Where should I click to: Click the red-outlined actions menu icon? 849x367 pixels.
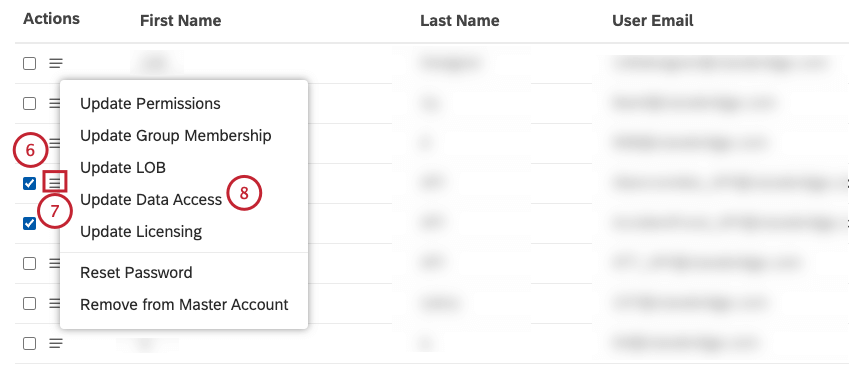(55, 183)
